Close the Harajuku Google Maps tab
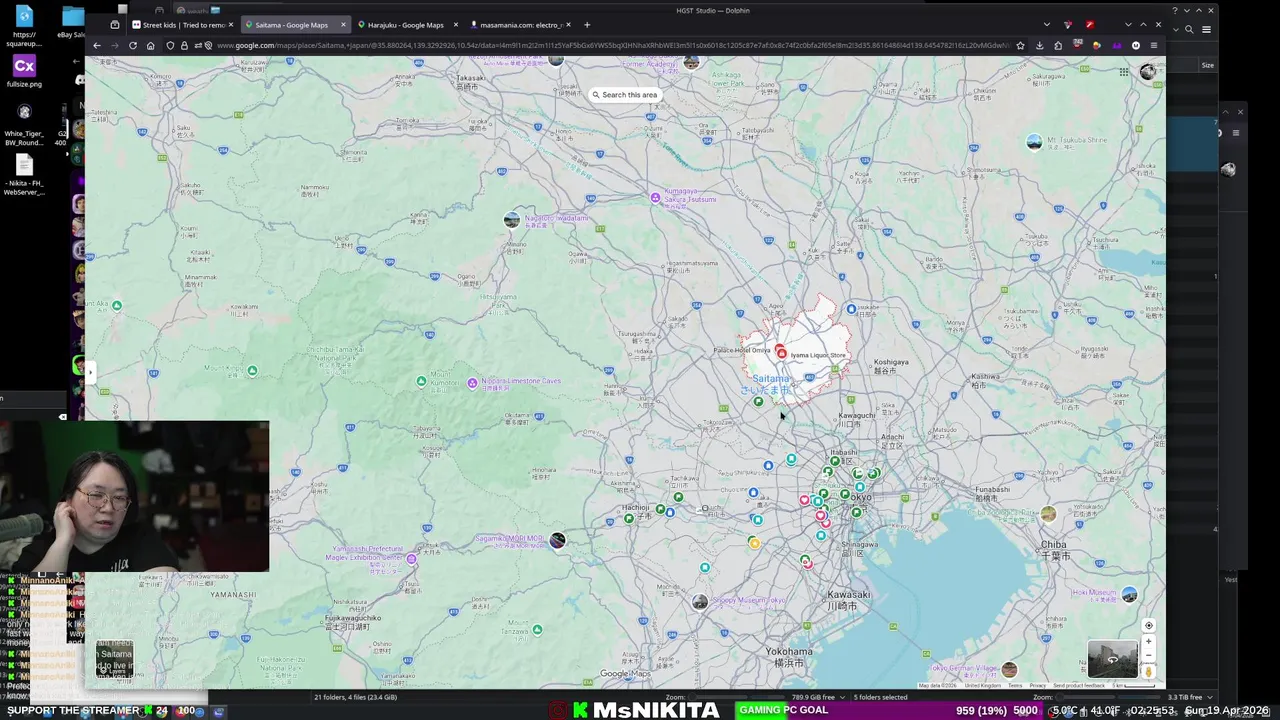 pos(456,25)
